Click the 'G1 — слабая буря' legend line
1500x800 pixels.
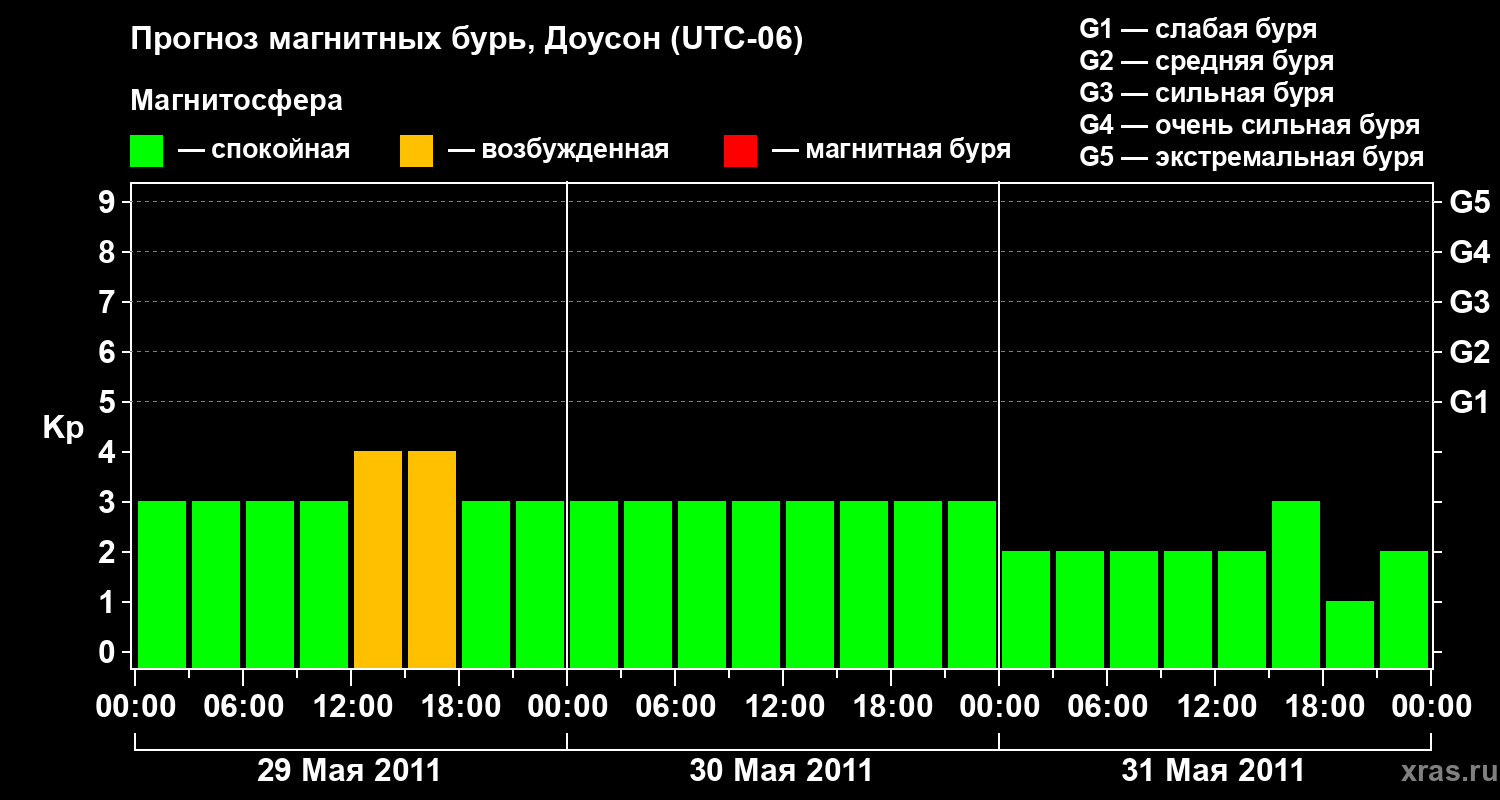[x=1198, y=29]
